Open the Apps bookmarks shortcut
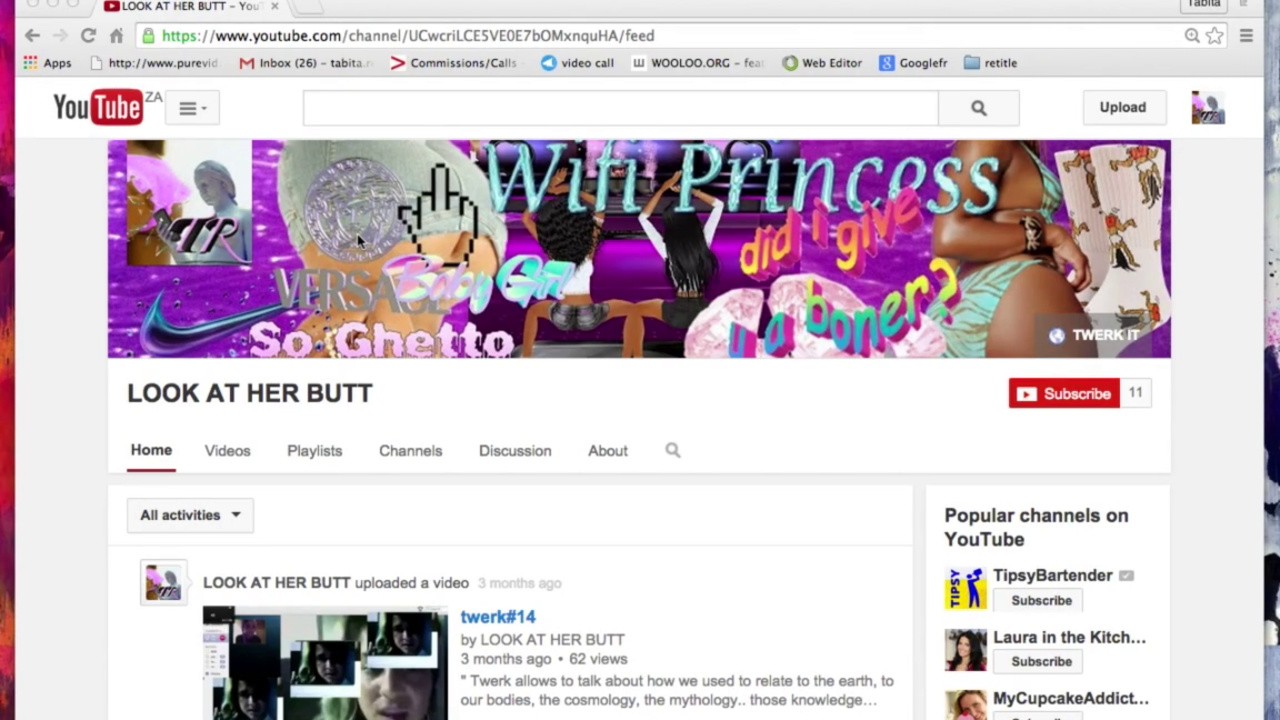 tap(47, 63)
